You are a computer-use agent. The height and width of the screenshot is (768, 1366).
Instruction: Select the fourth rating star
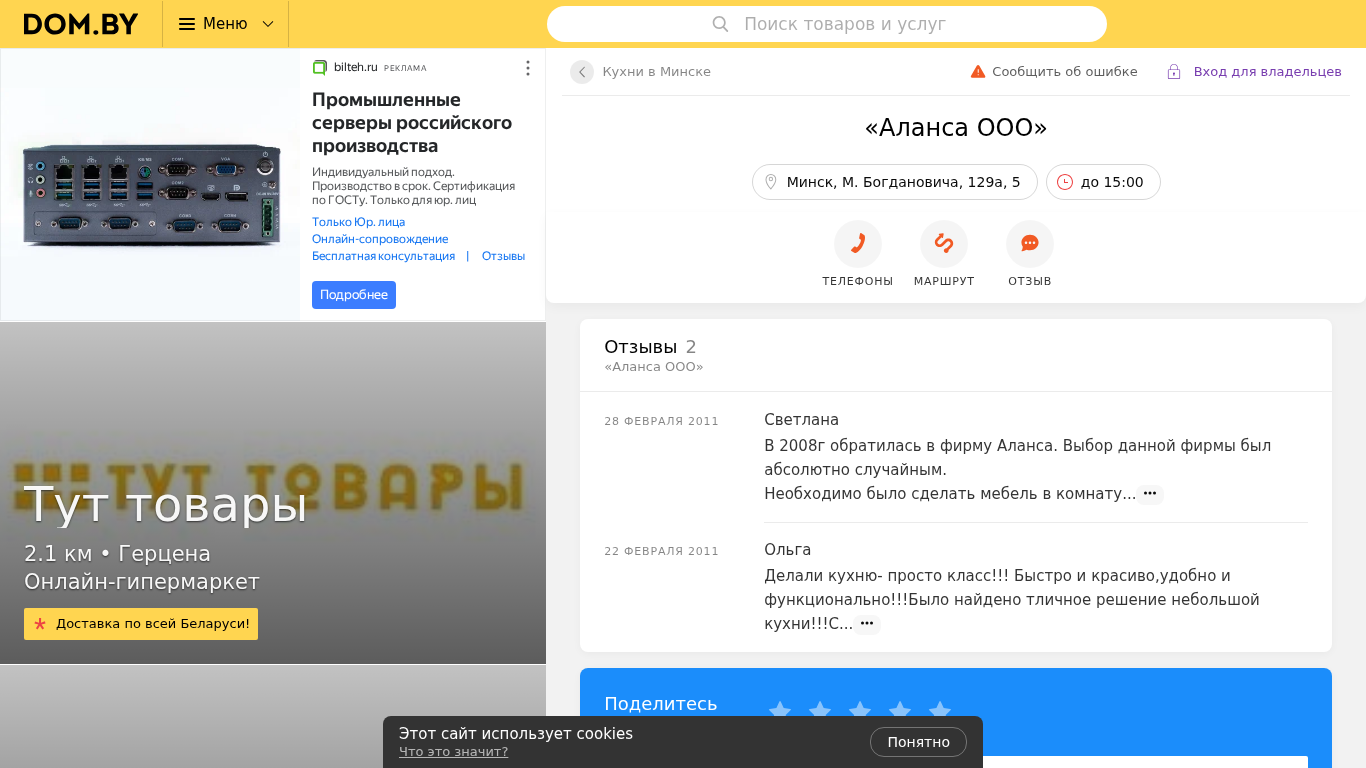tap(900, 711)
